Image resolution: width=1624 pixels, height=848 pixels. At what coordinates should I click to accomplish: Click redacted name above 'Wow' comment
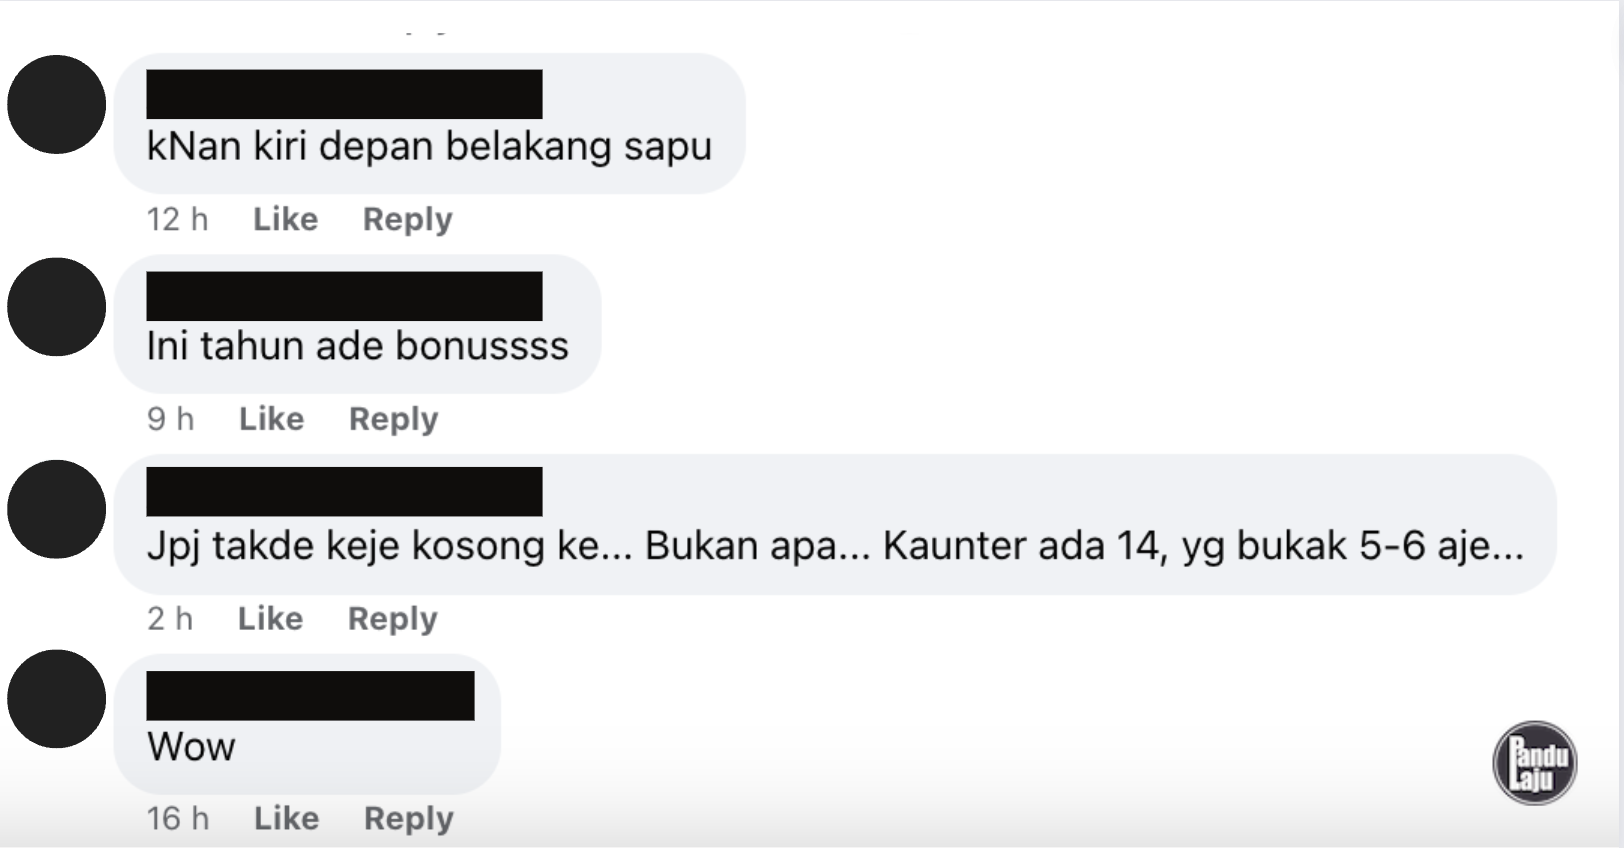pos(310,696)
